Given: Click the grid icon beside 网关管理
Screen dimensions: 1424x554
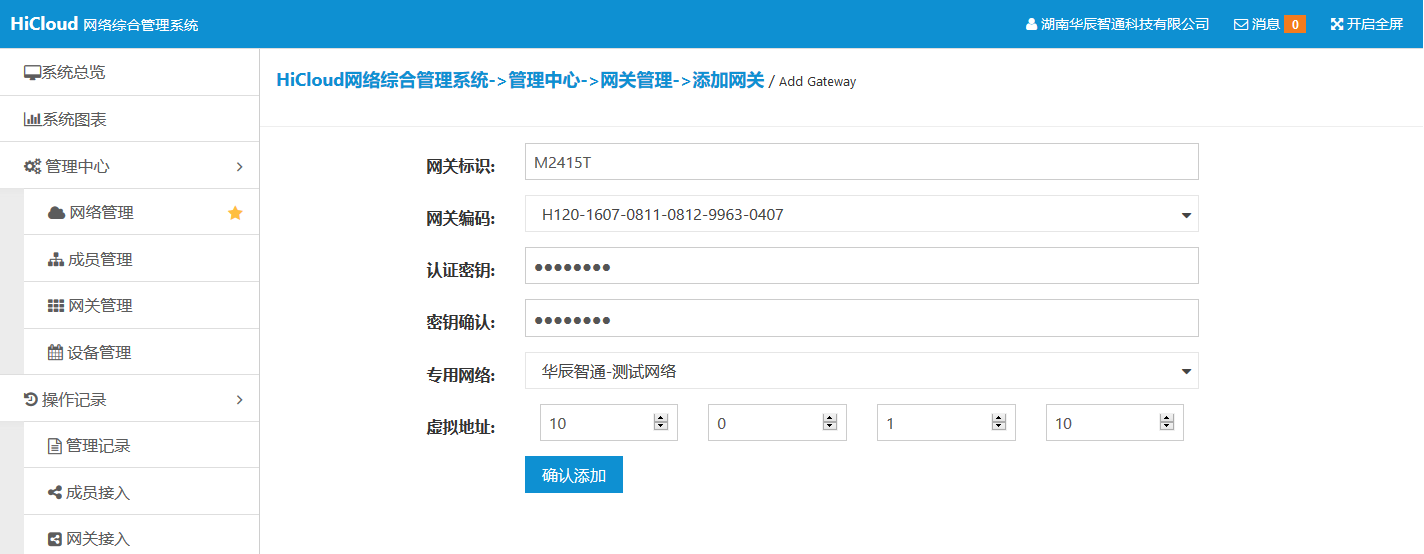Looking at the screenshot, I should pos(56,306).
